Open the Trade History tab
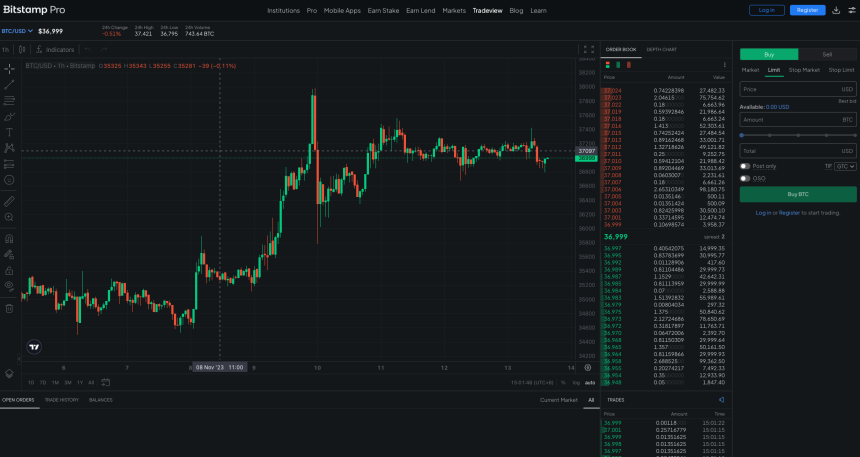This screenshot has width=860, height=457. click(x=61, y=400)
